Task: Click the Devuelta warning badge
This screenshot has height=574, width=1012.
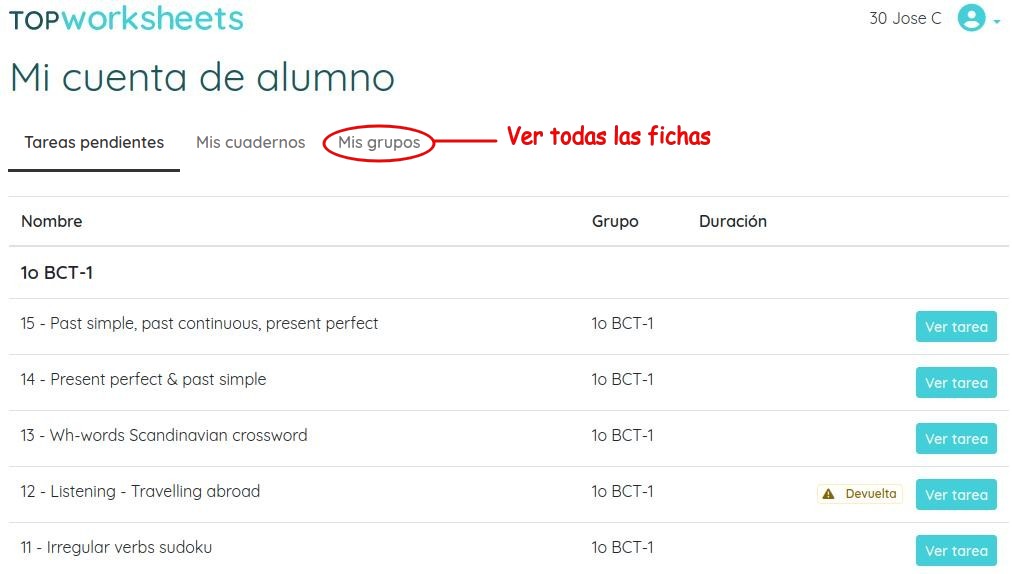Action: (x=860, y=494)
